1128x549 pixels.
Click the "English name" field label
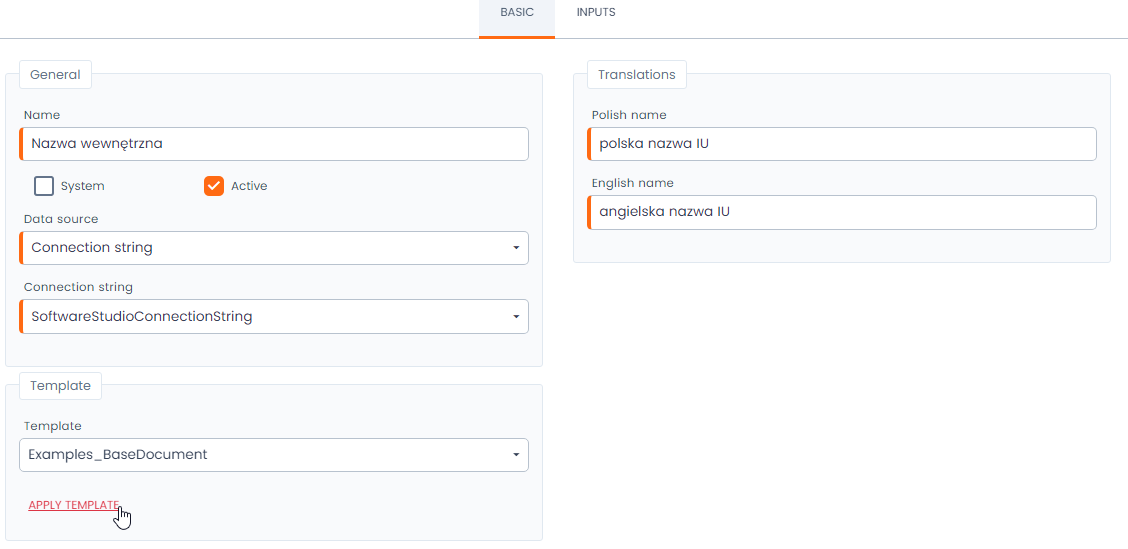(x=632, y=183)
